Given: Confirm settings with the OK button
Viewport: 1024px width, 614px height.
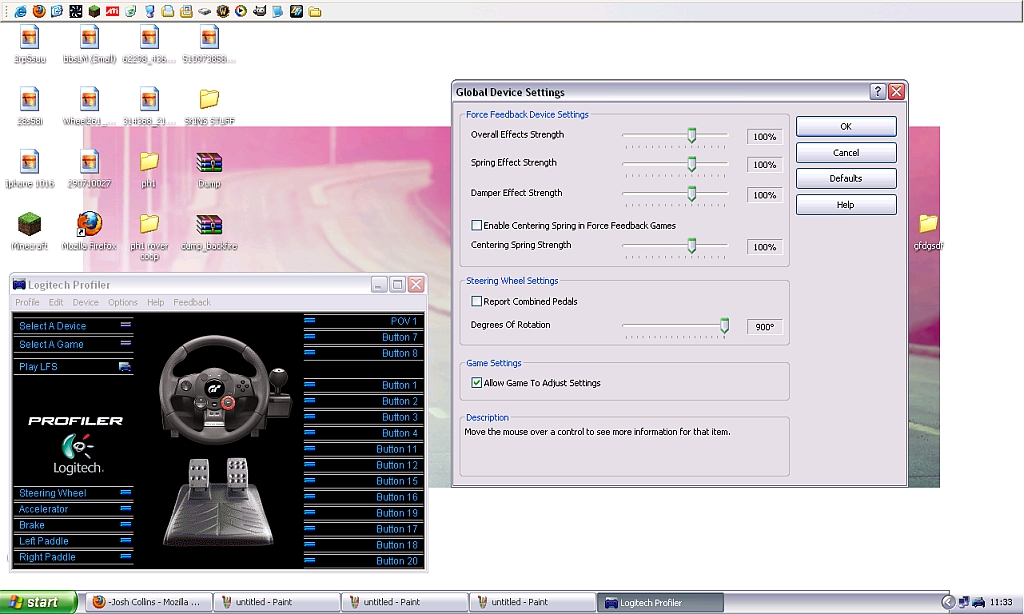Looking at the screenshot, I should click(x=846, y=127).
